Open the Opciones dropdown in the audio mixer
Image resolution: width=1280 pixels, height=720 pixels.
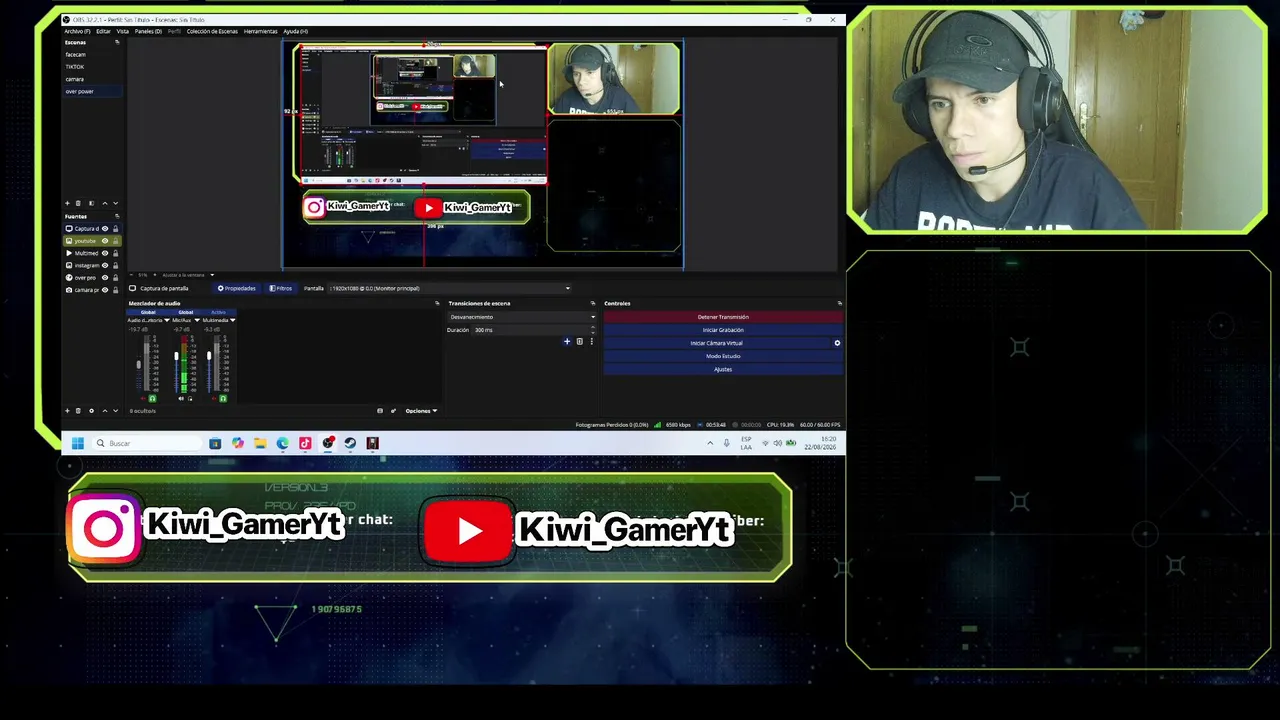pos(421,411)
